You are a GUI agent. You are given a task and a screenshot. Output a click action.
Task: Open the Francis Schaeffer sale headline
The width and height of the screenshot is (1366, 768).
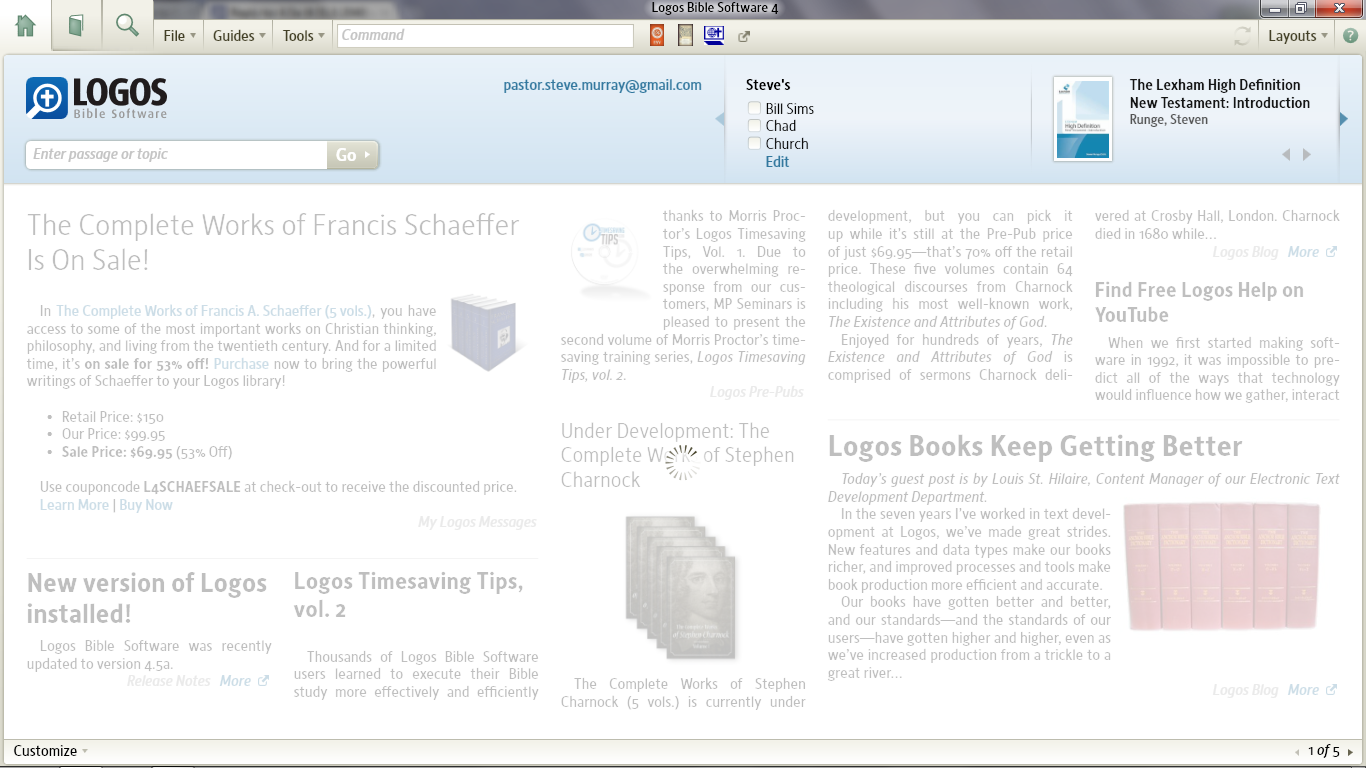coord(273,242)
